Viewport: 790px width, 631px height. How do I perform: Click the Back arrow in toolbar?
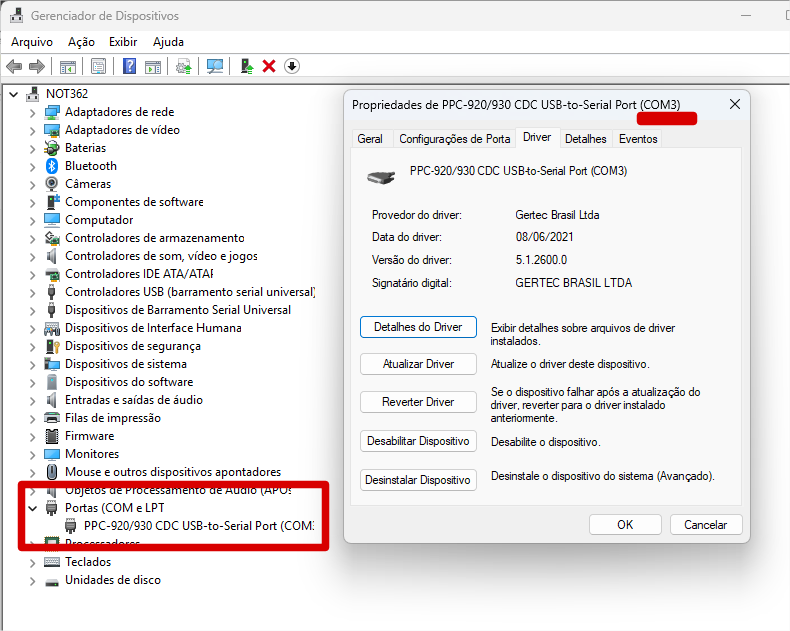(x=14, y=66)
